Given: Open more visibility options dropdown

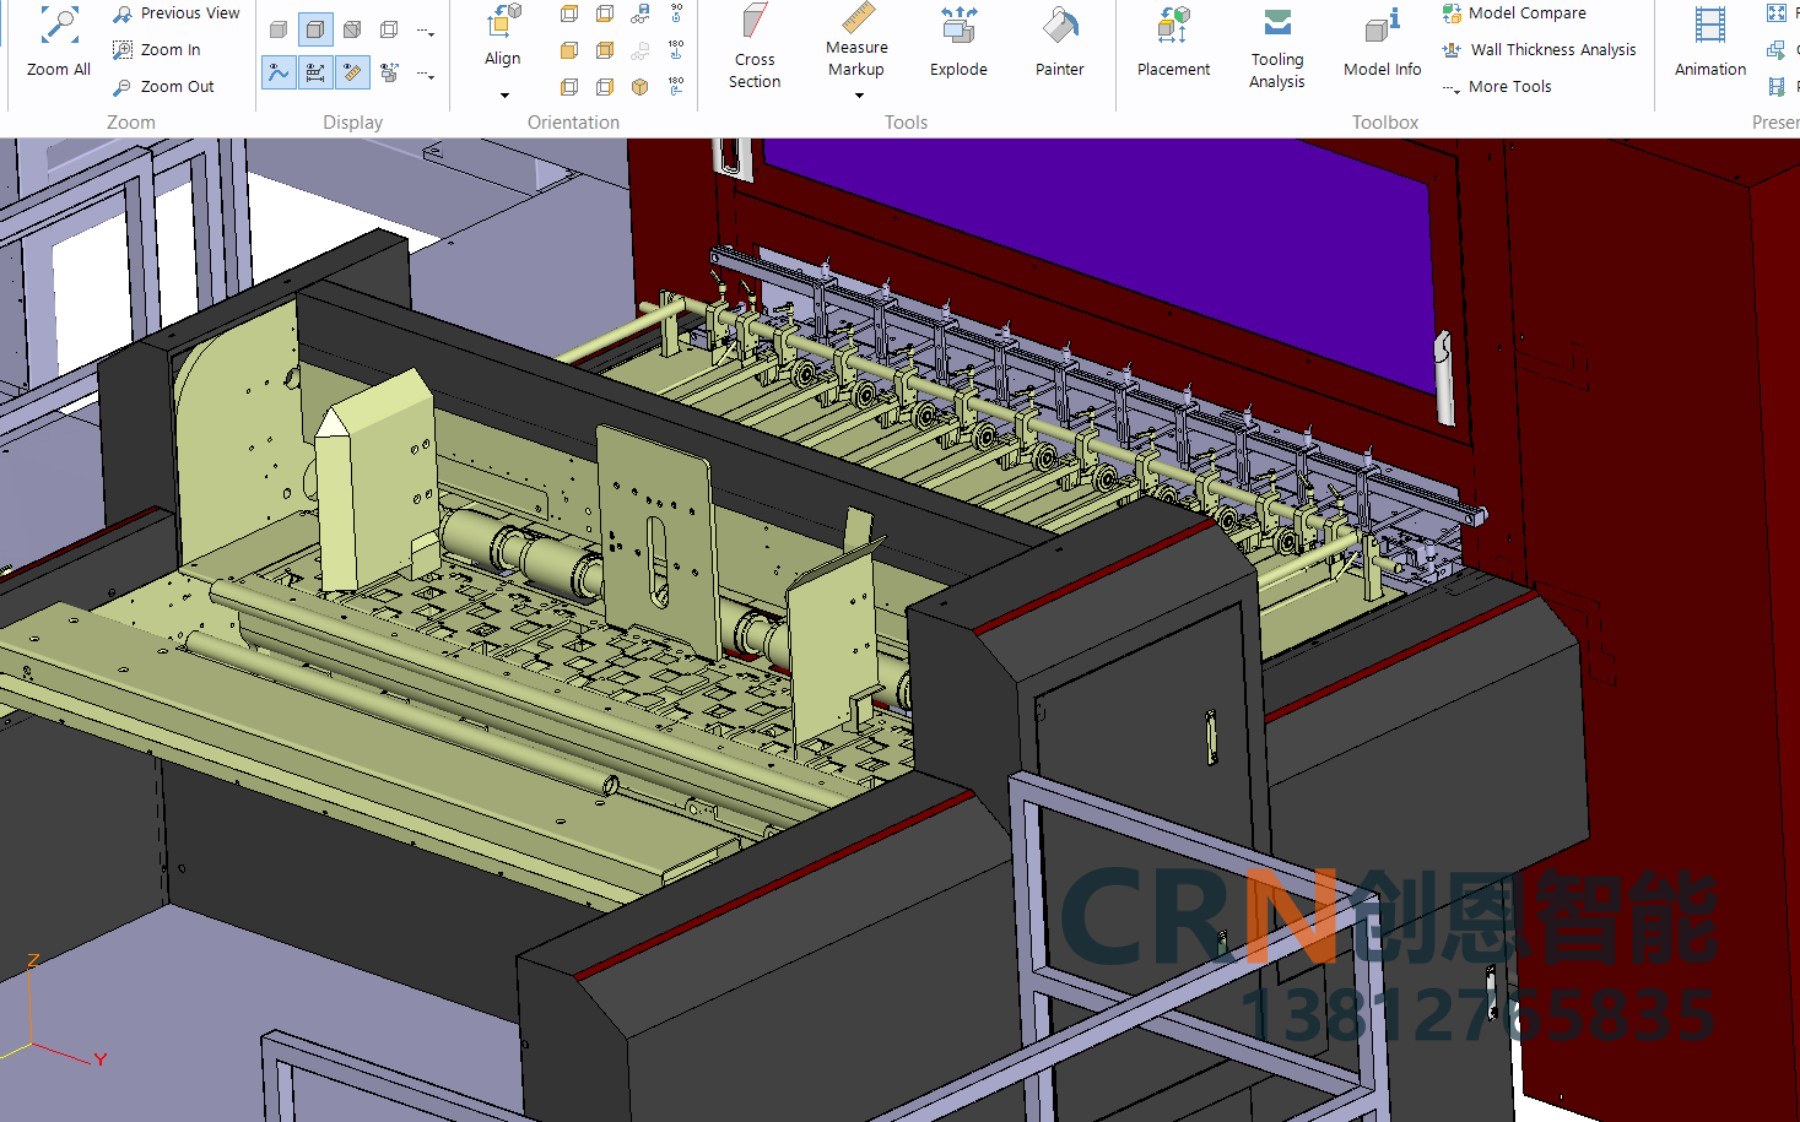Looking at the screenshot, I should tap(426, 74).
